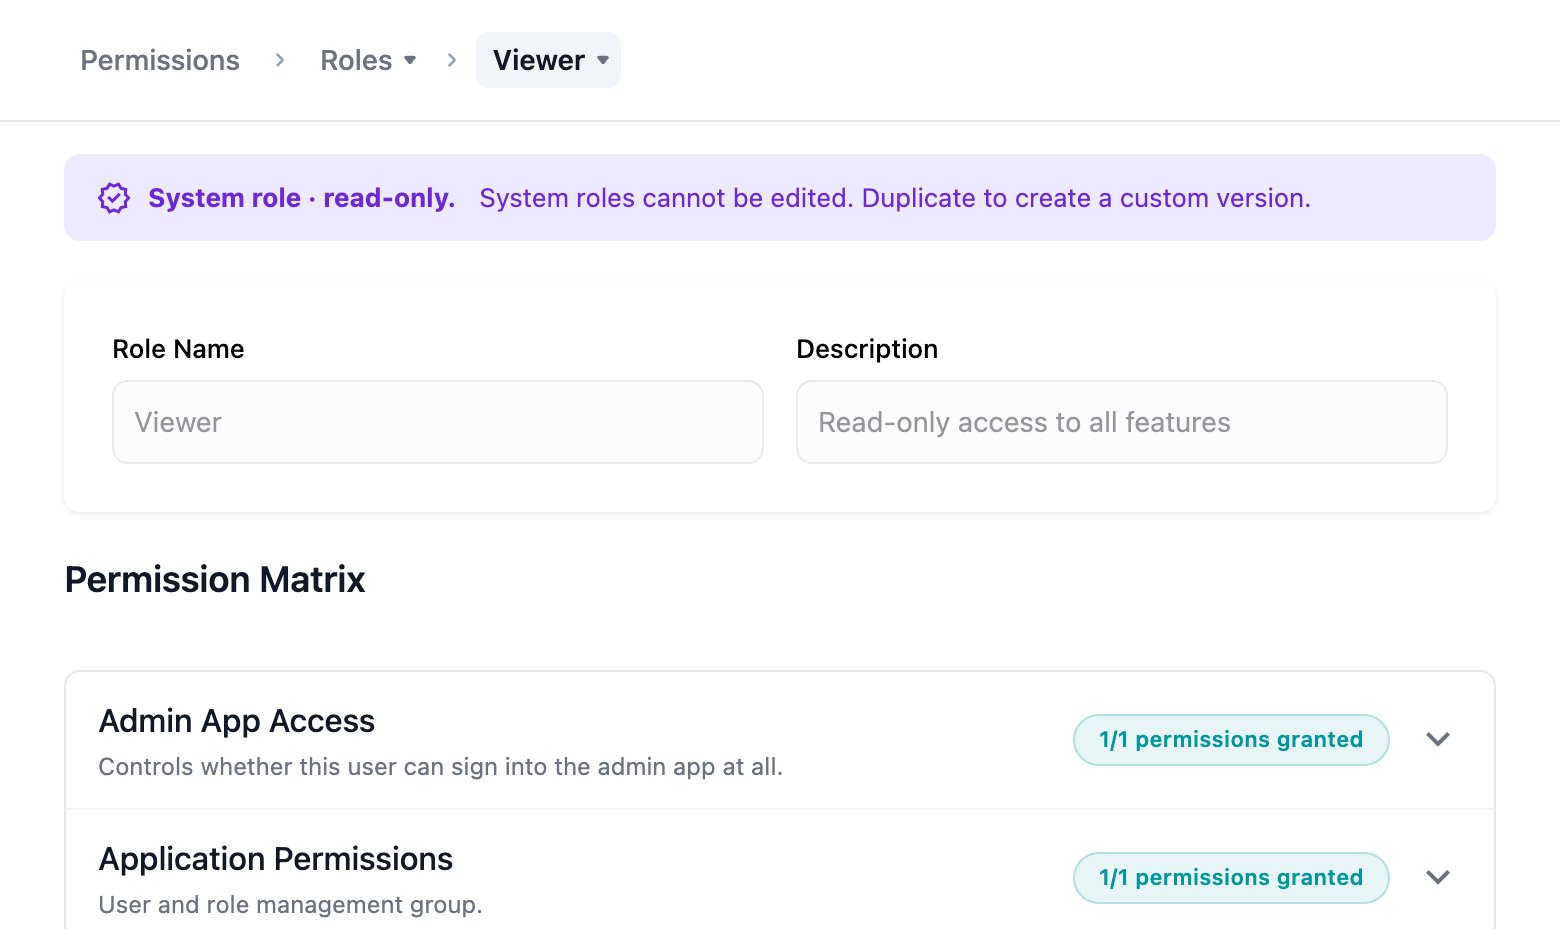Click 'Controls whether this user can sign' description
Viewport: 1560px width, 929px height.
coord(441,767)
